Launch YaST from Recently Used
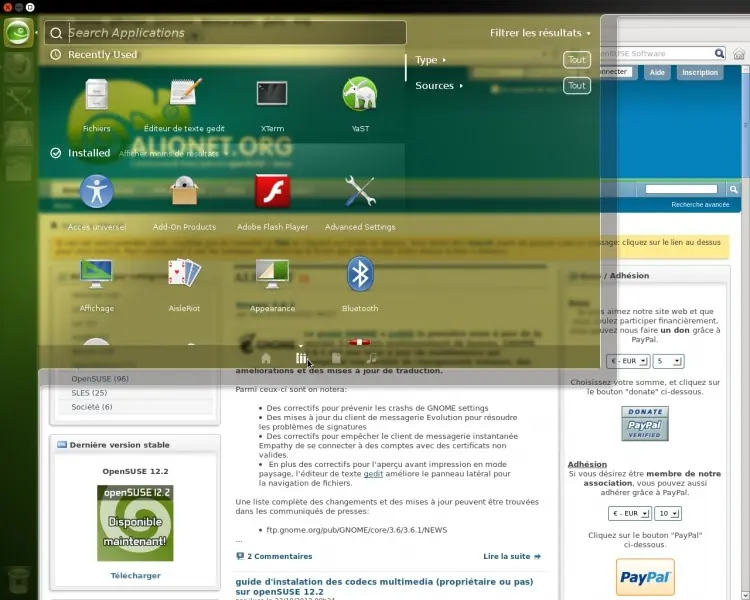Screen dimensions: 750x600 360,105
